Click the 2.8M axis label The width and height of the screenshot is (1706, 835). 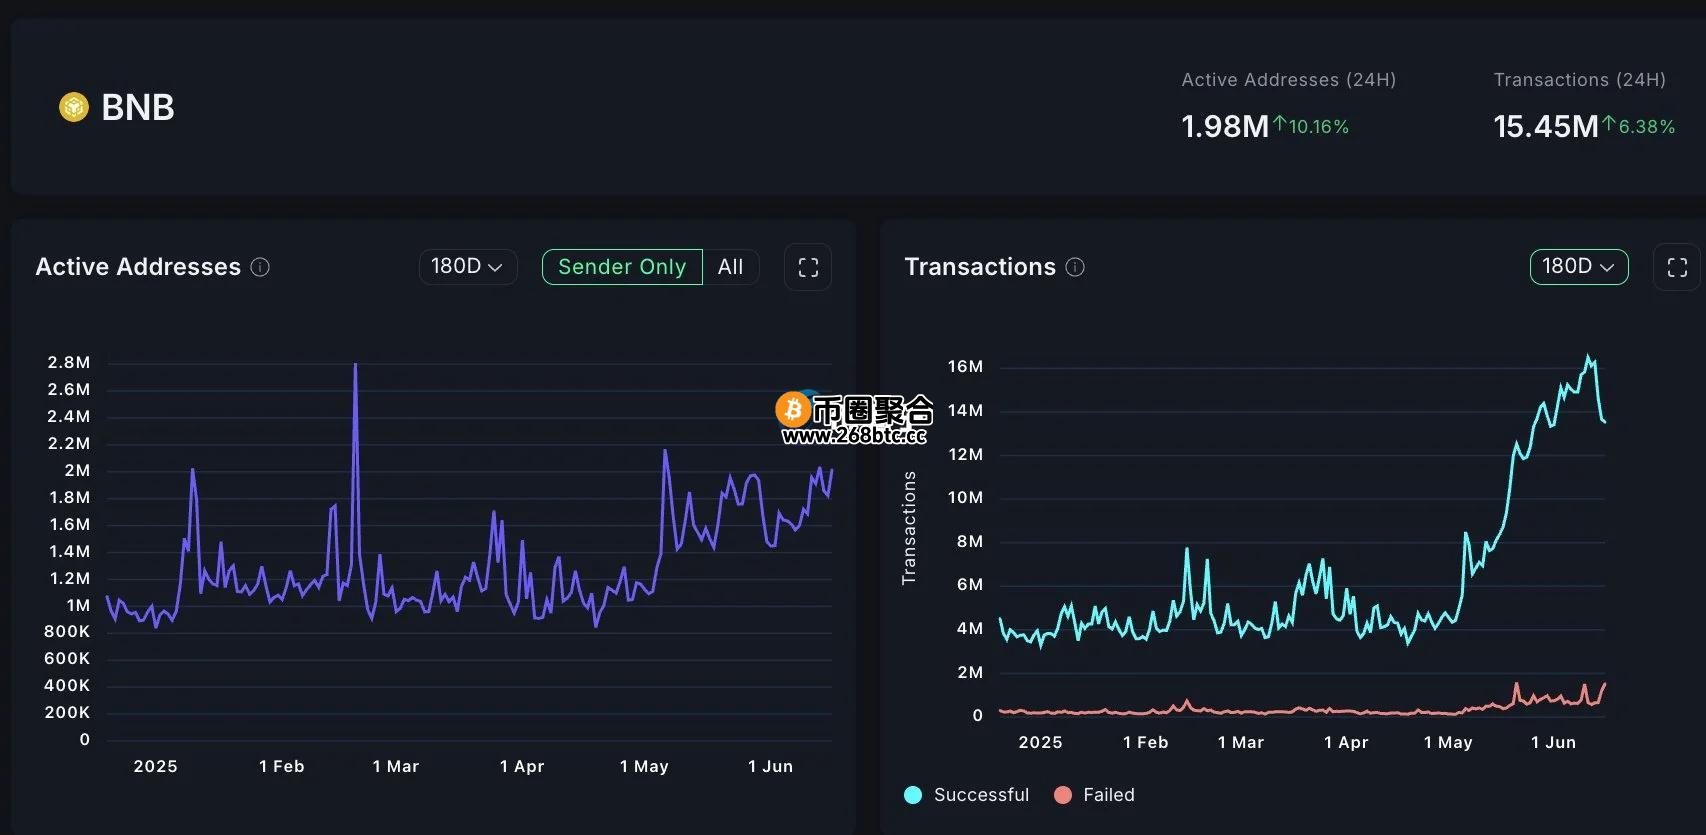pyautogui.click(x=69, y=363)
